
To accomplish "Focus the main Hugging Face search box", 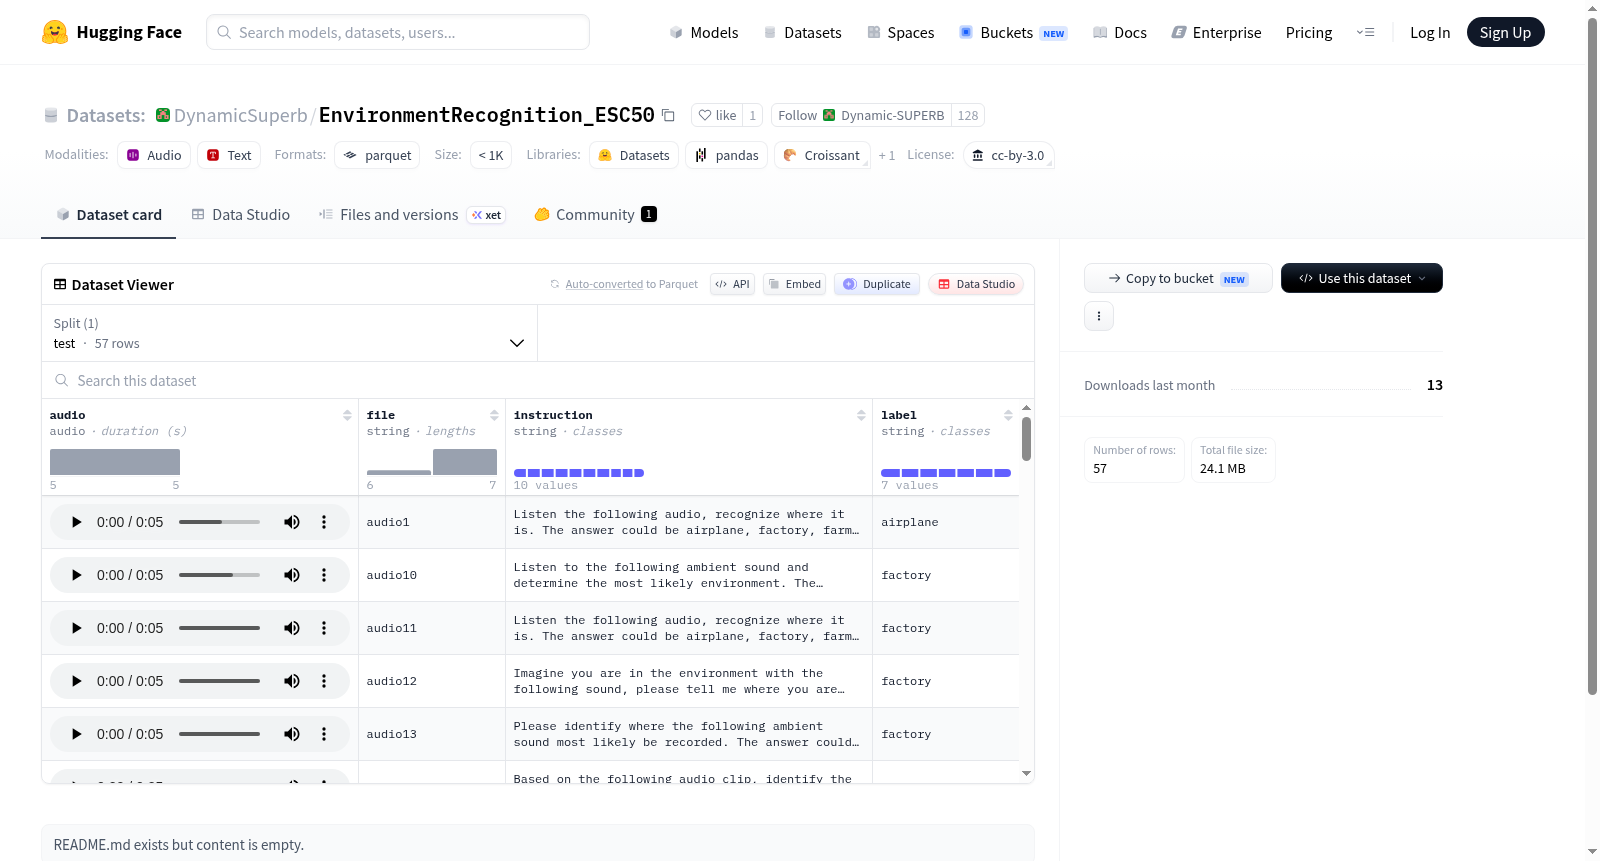I will (x=398, y=32).
